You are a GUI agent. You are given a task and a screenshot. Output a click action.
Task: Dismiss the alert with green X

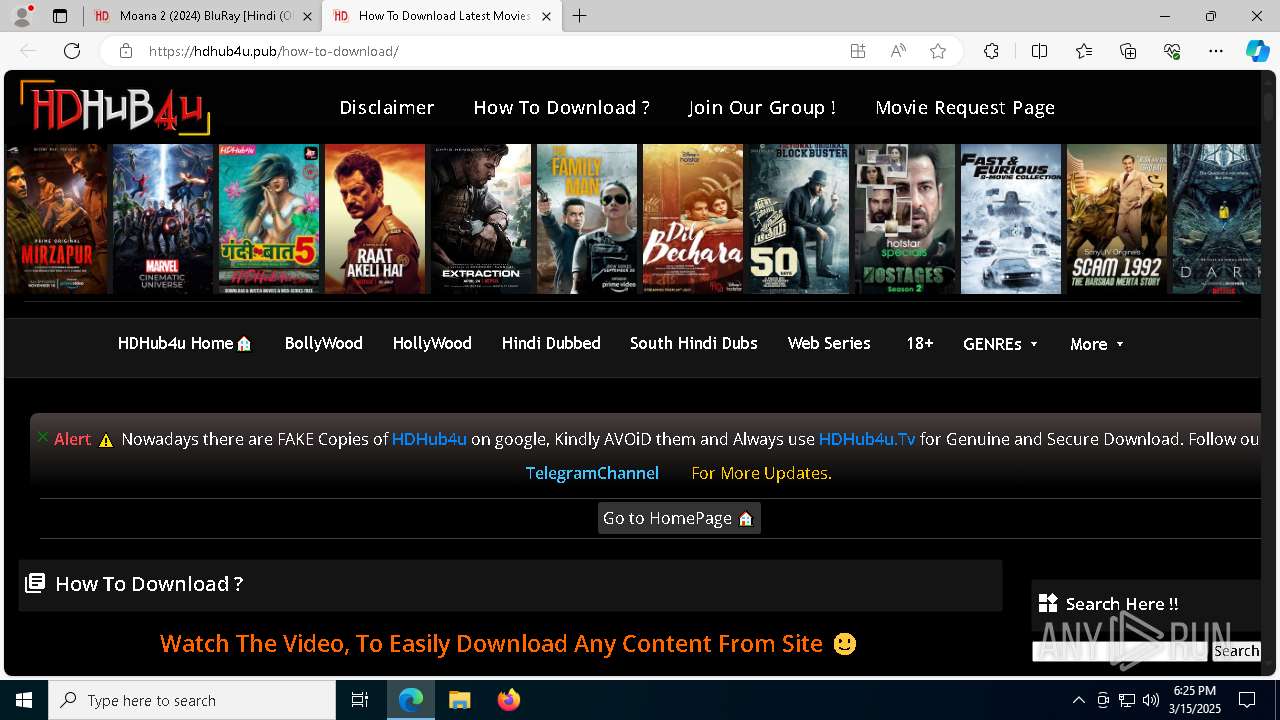[x=42, y=437]
